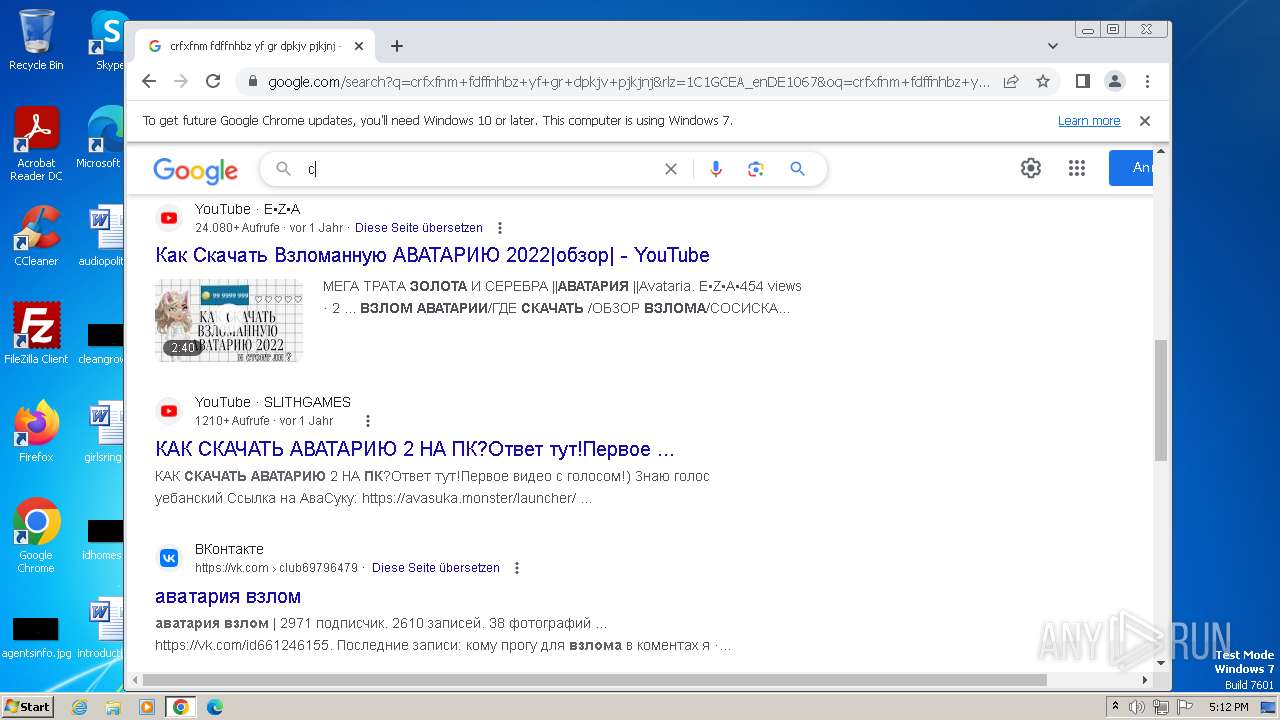Select the Google search results tab
This screenshot has width=1280, height=720.
(254, 46)
